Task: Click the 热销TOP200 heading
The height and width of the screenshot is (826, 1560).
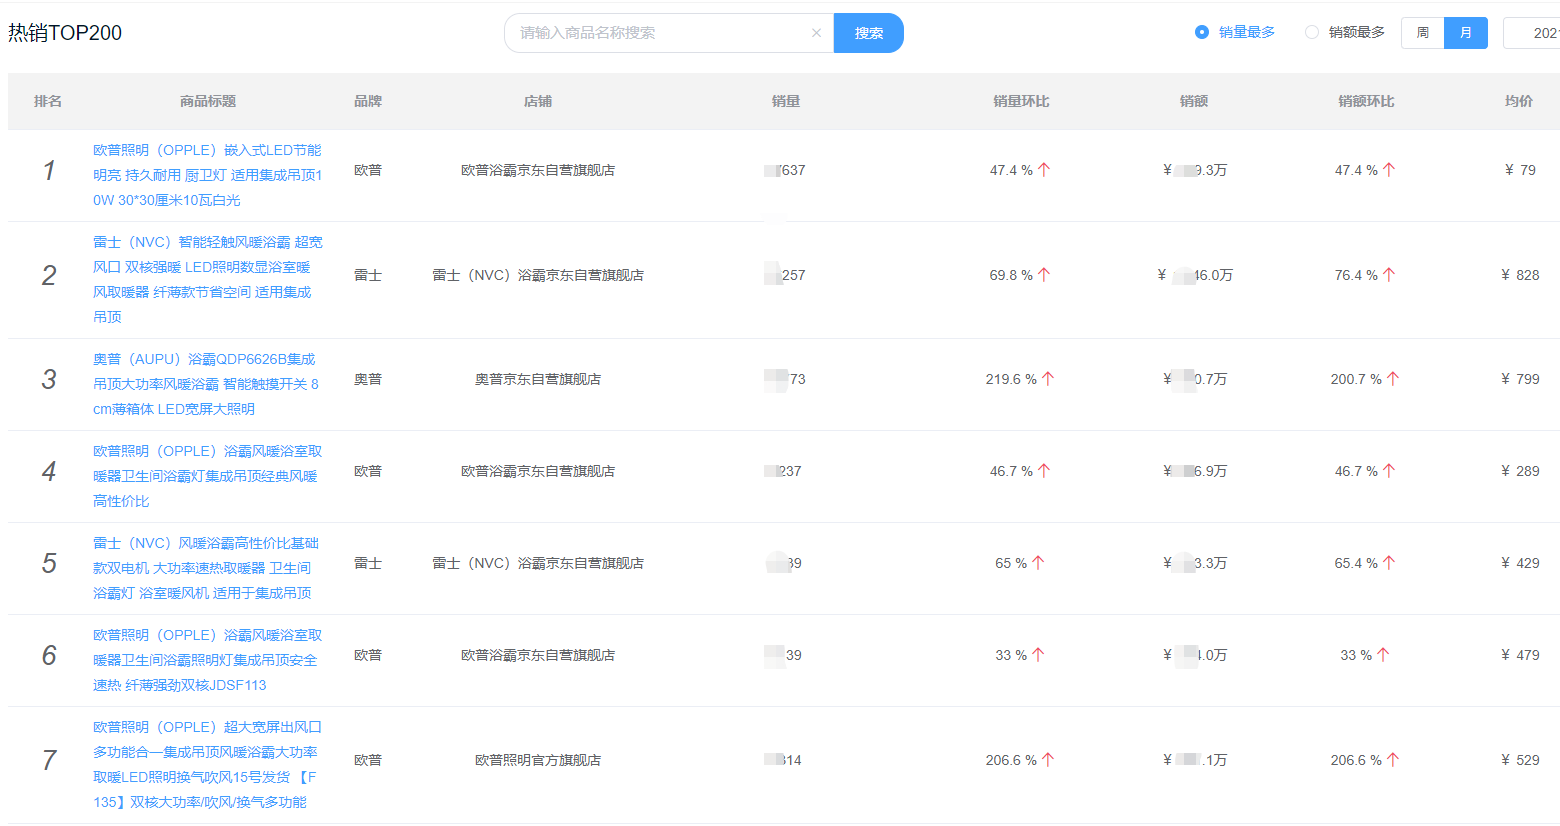Action: click(x=65, y=33)
